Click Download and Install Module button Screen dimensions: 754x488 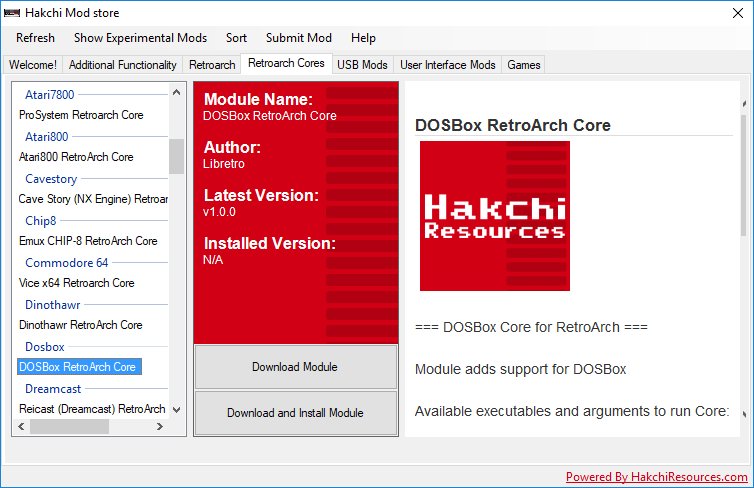tap(296, 413)
